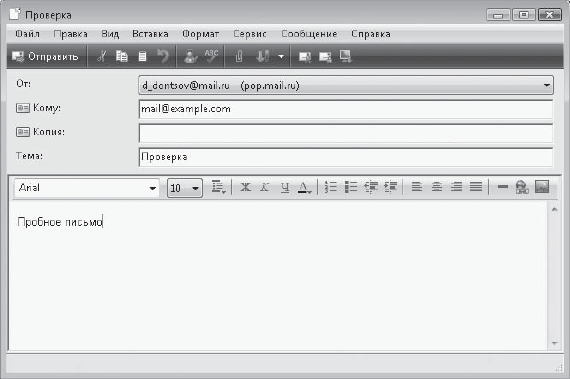
Task: Open the Вставка menu
Action: click(x=150, y=34)
